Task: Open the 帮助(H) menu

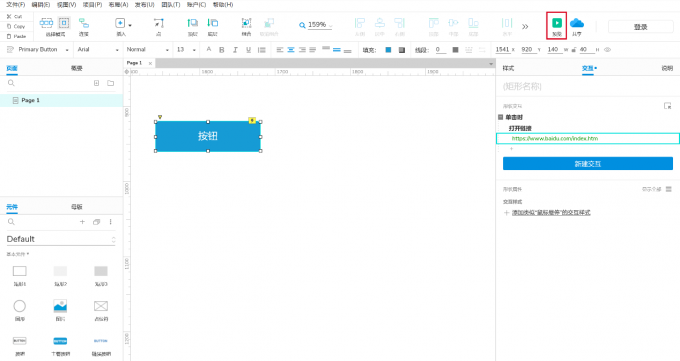Action: [x=223, y=5]
